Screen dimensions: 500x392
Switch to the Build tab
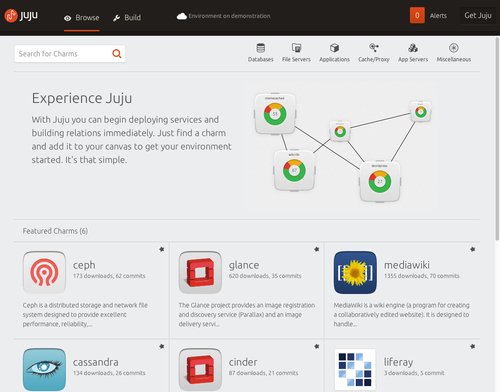(x=127, y=18)
